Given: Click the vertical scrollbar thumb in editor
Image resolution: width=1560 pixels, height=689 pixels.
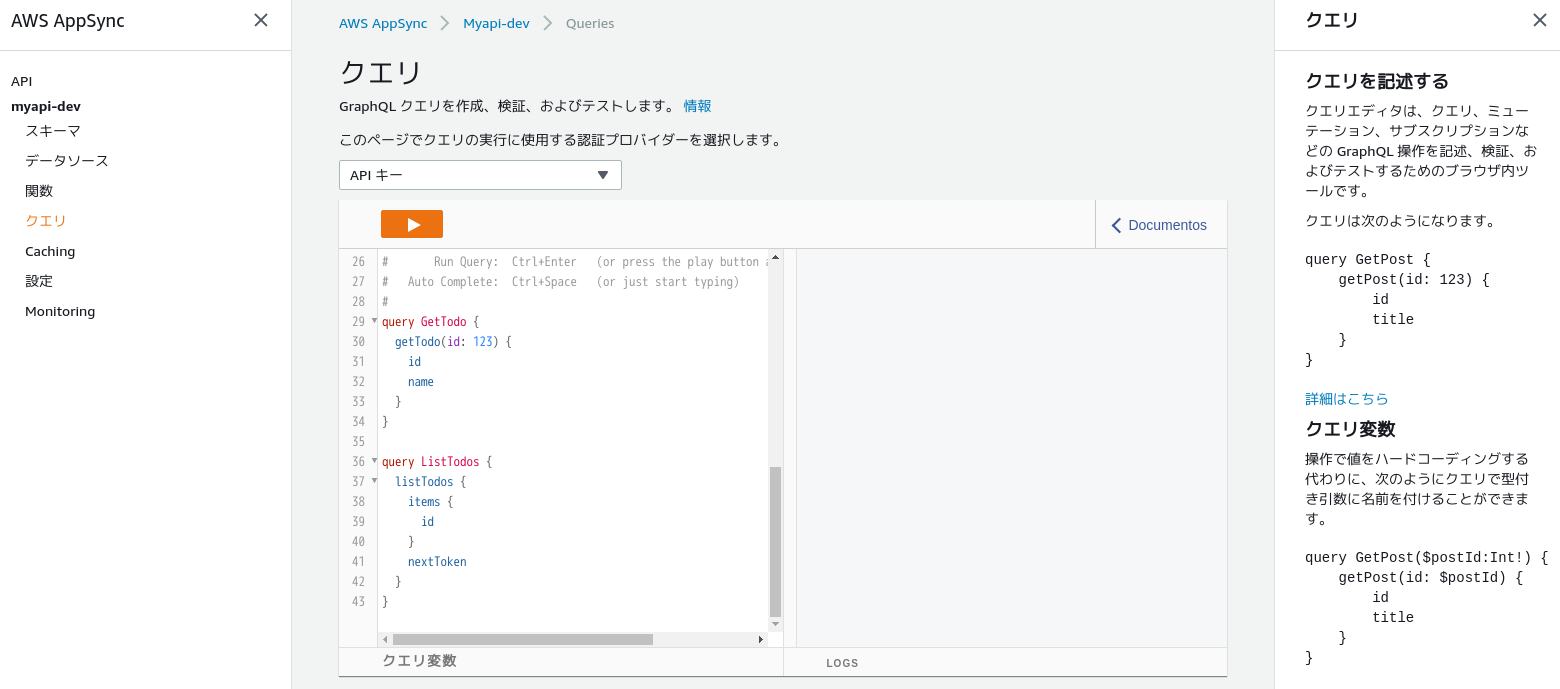Looking at the screenshot, I should point(775,541).
